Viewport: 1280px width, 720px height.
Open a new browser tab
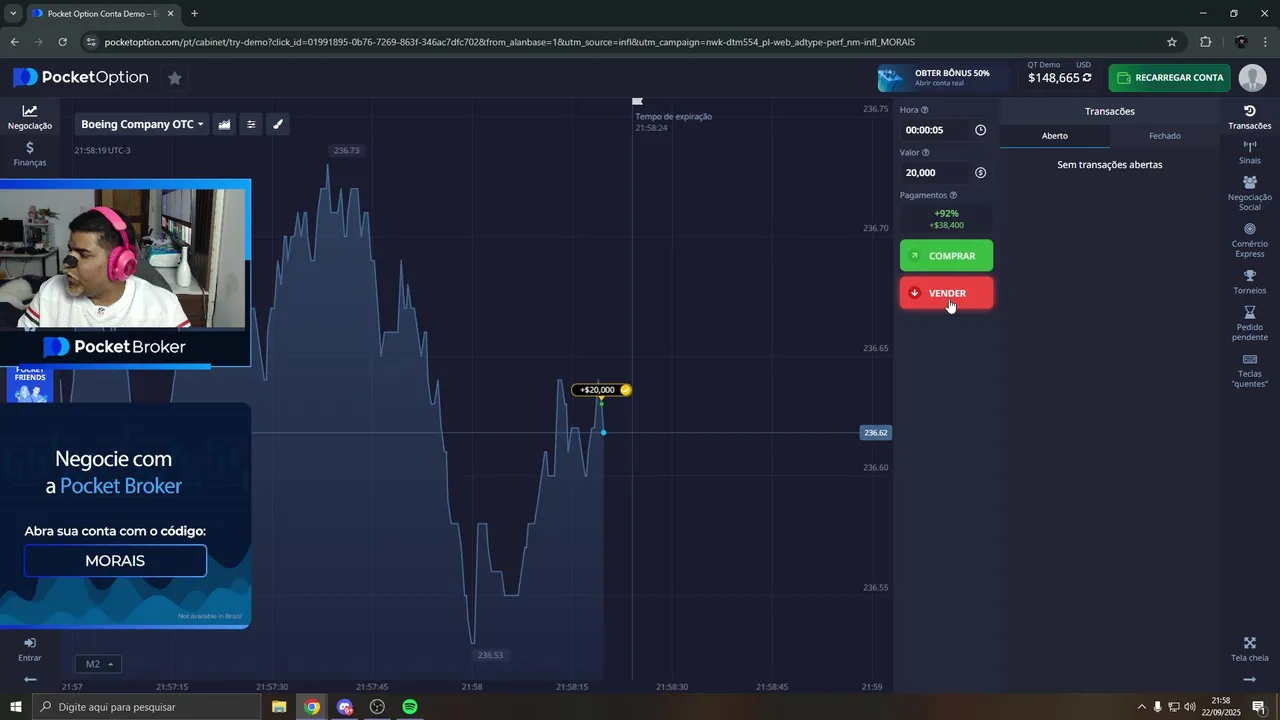click(x=194, y=13)
